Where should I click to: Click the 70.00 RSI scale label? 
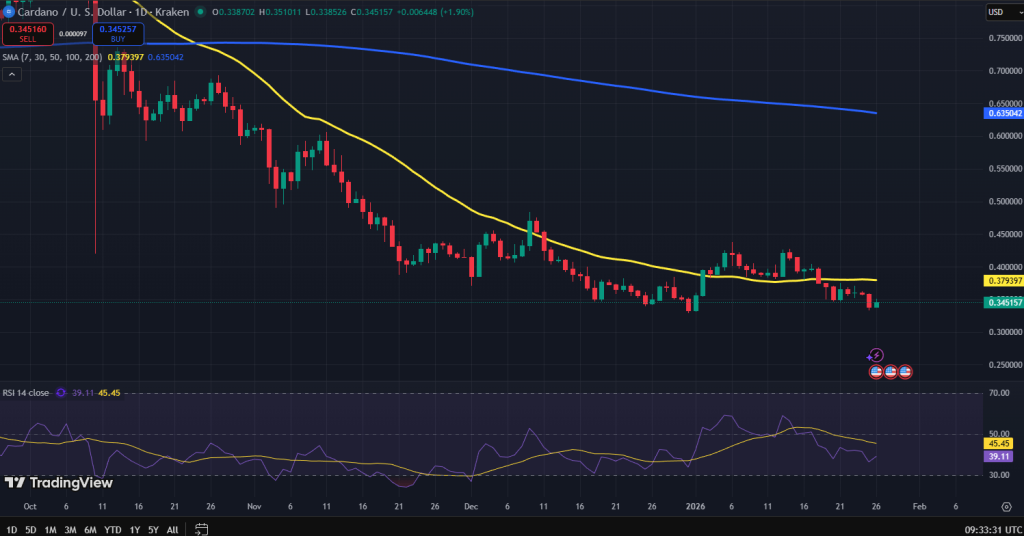tap(999, 393)
